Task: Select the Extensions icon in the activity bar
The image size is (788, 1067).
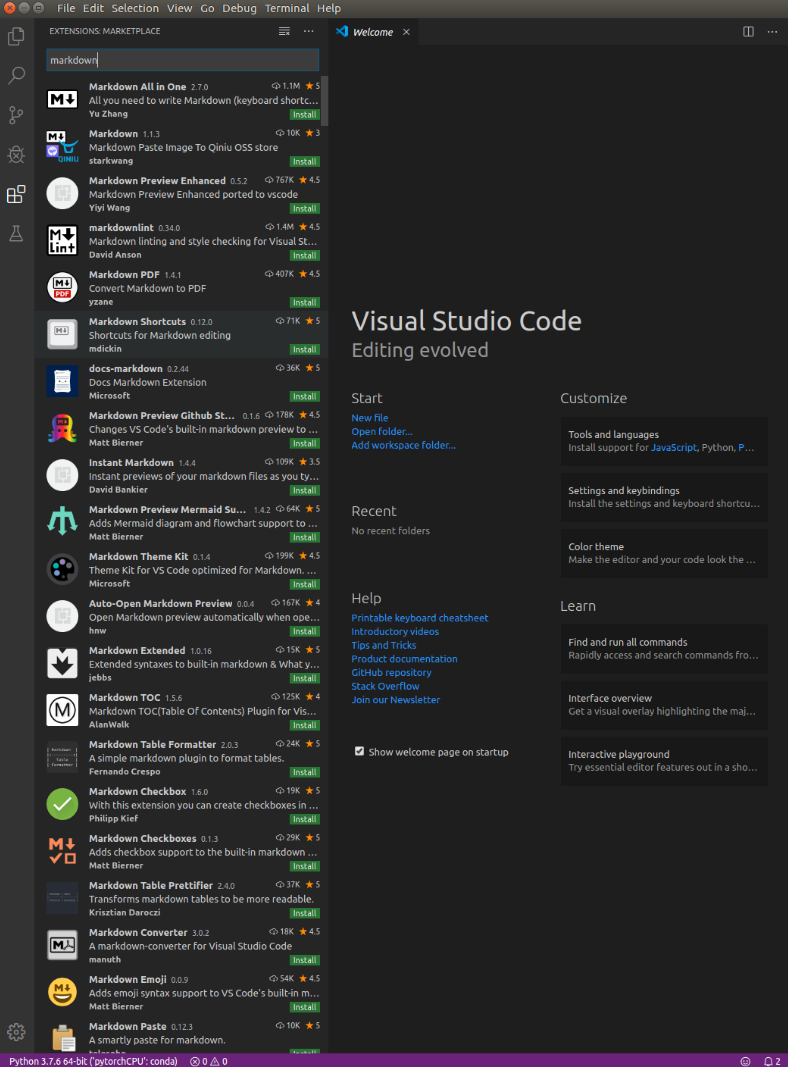Action: coord(15,194)
